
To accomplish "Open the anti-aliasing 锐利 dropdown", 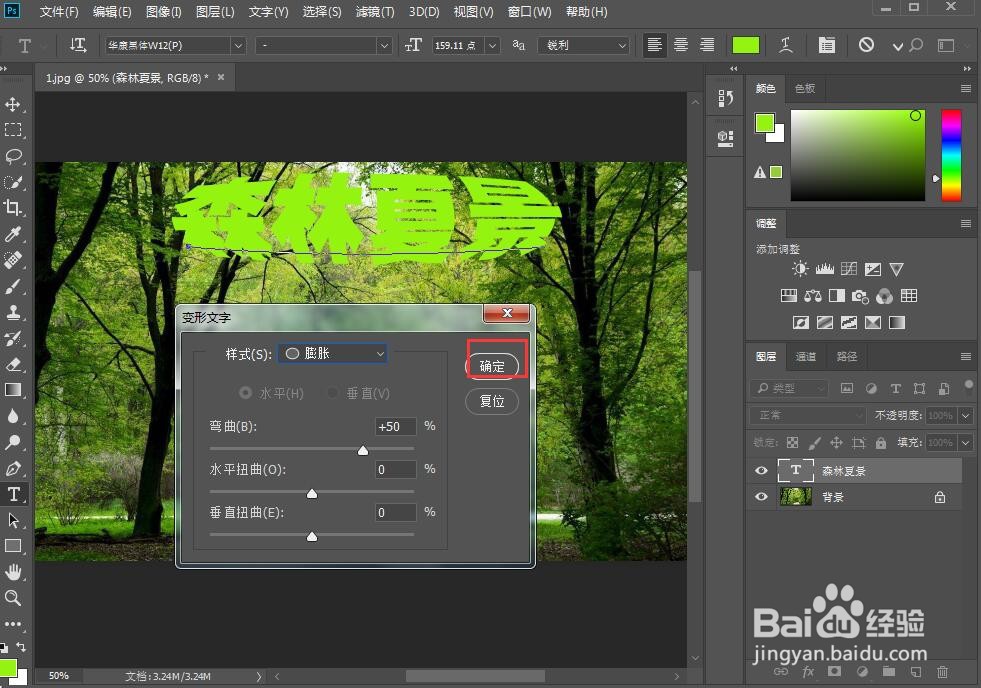I will pos(583,45).
